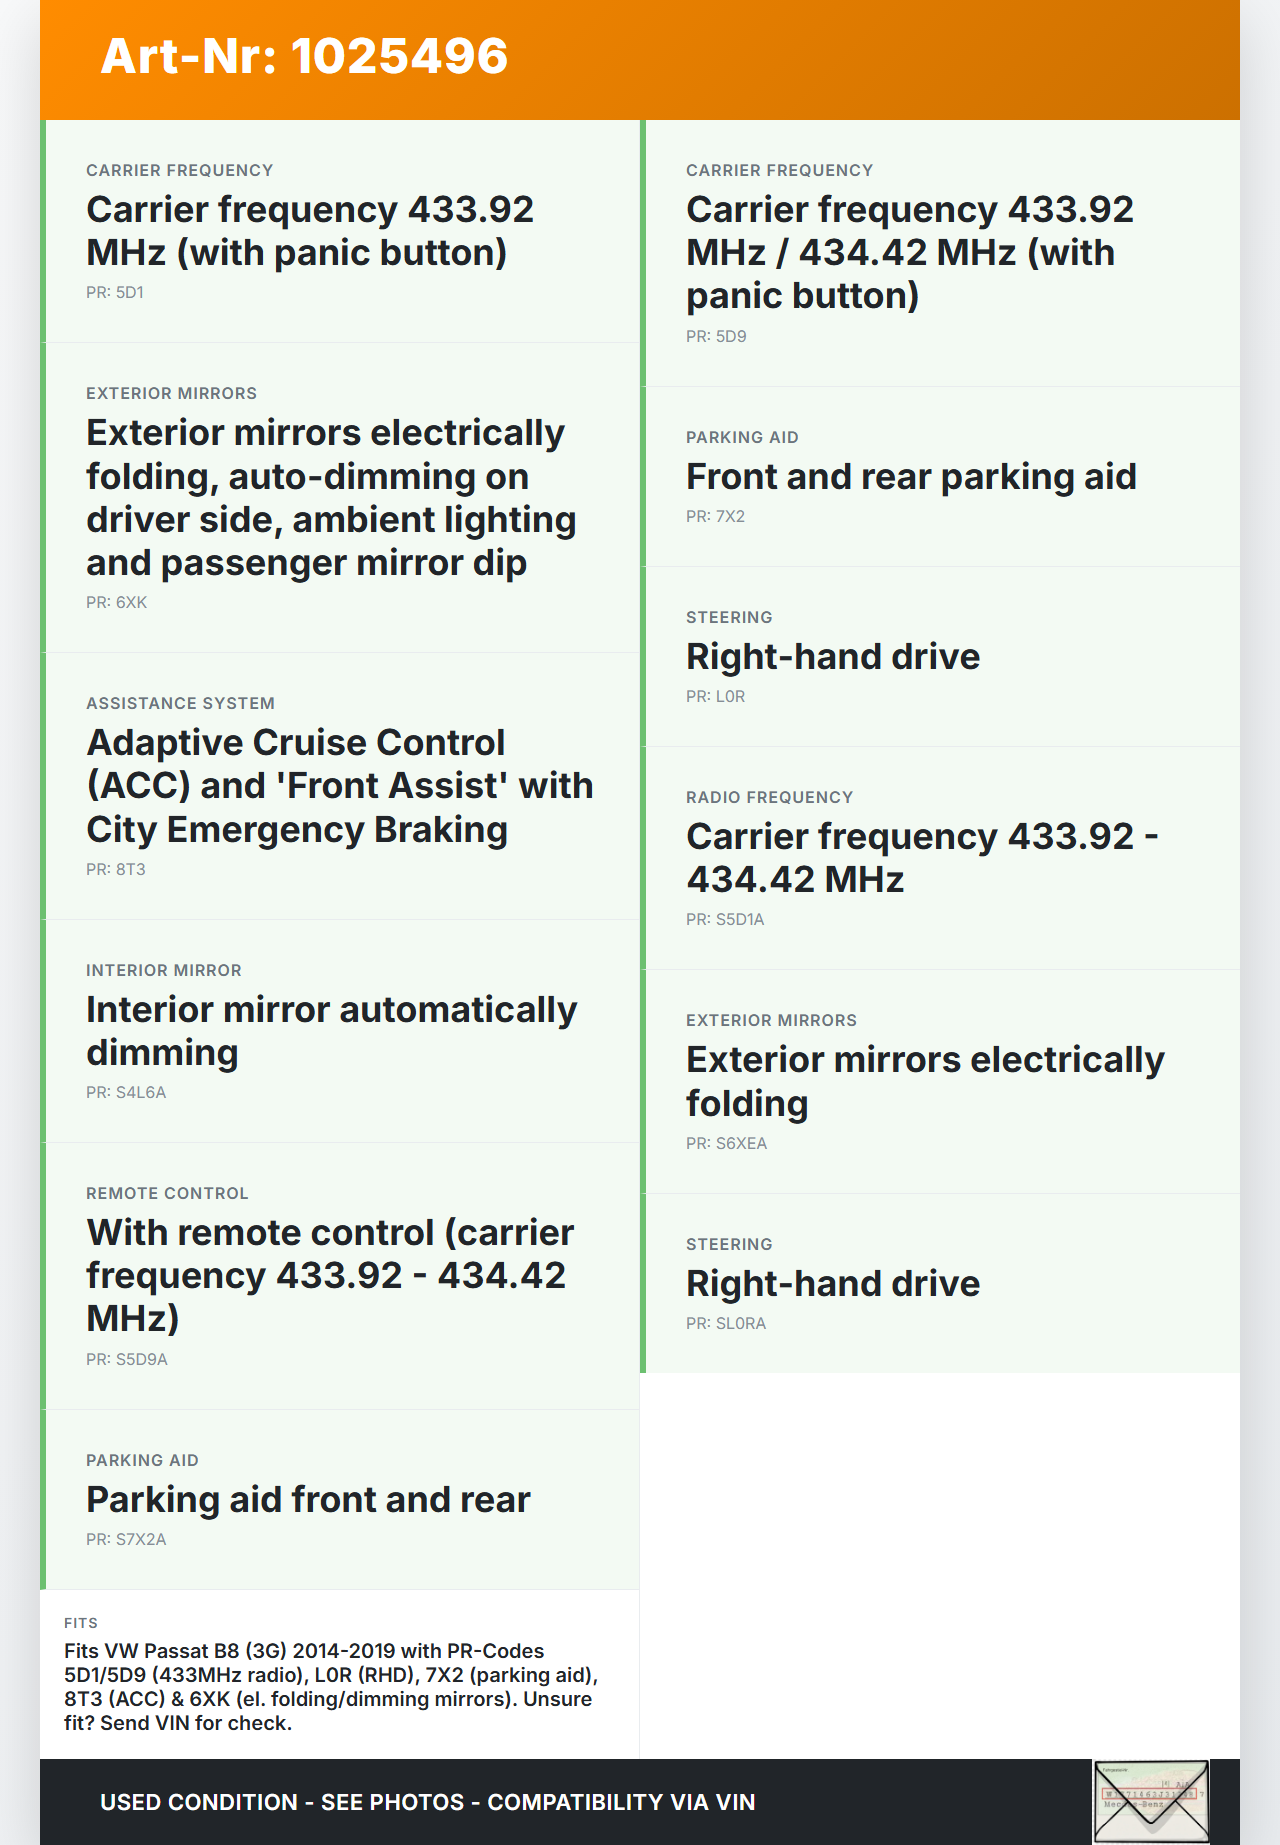Select the PR: 5D1 carrier frequency card
The width and height of the screenshot is (1280, 1845).
click(x=340, y=231)
